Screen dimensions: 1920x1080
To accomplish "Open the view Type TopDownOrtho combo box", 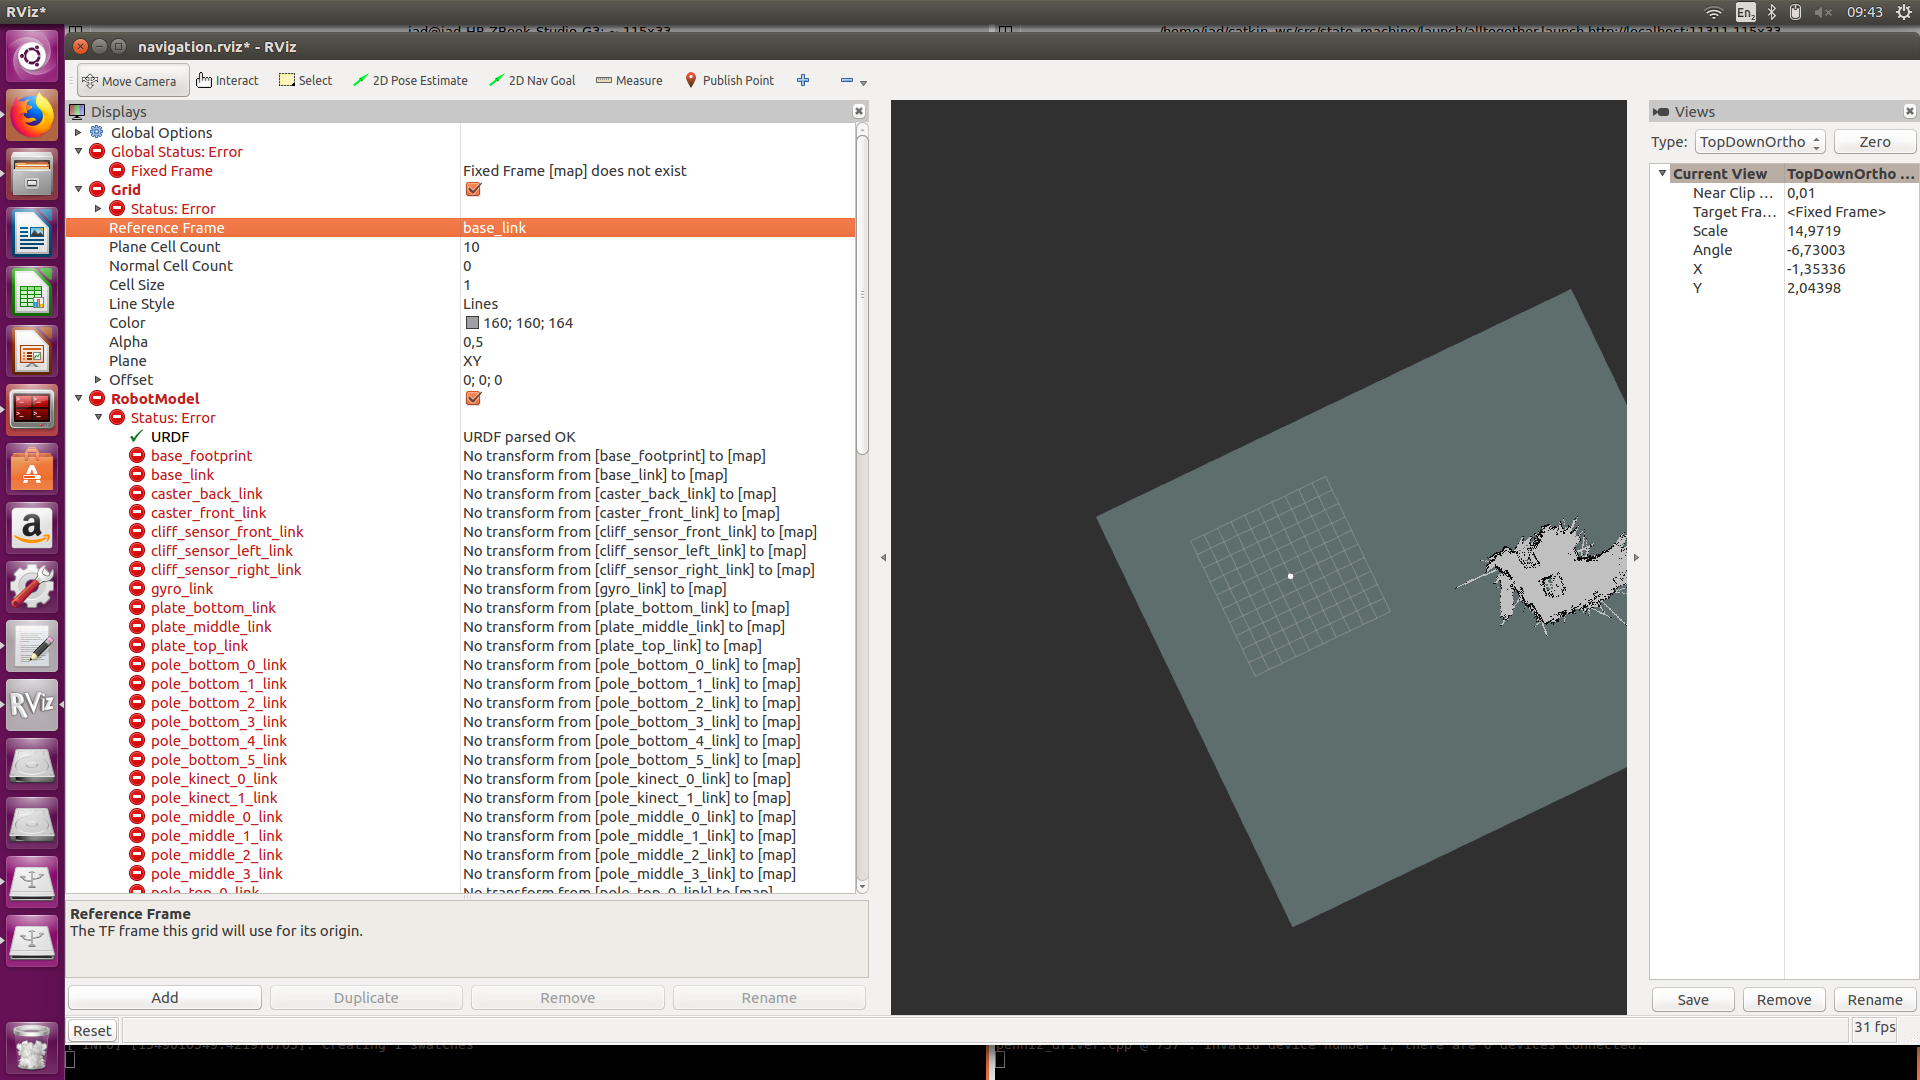I will click(1760, 142).
